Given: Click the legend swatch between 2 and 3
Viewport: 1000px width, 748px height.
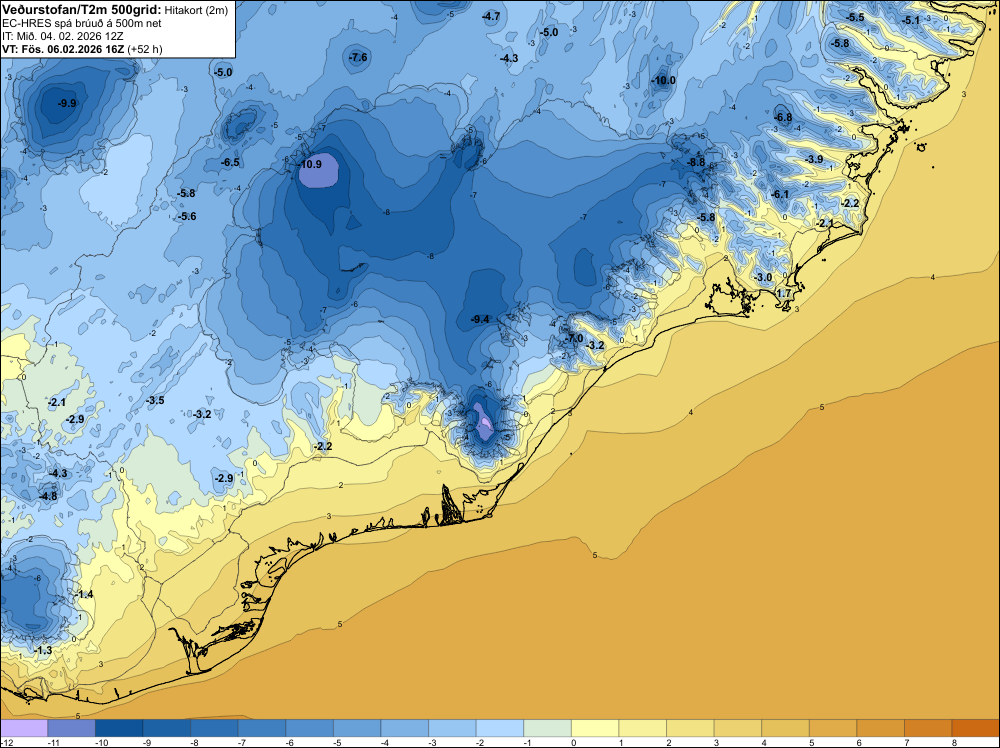Looking at the screenshot, I should point(690,728).
